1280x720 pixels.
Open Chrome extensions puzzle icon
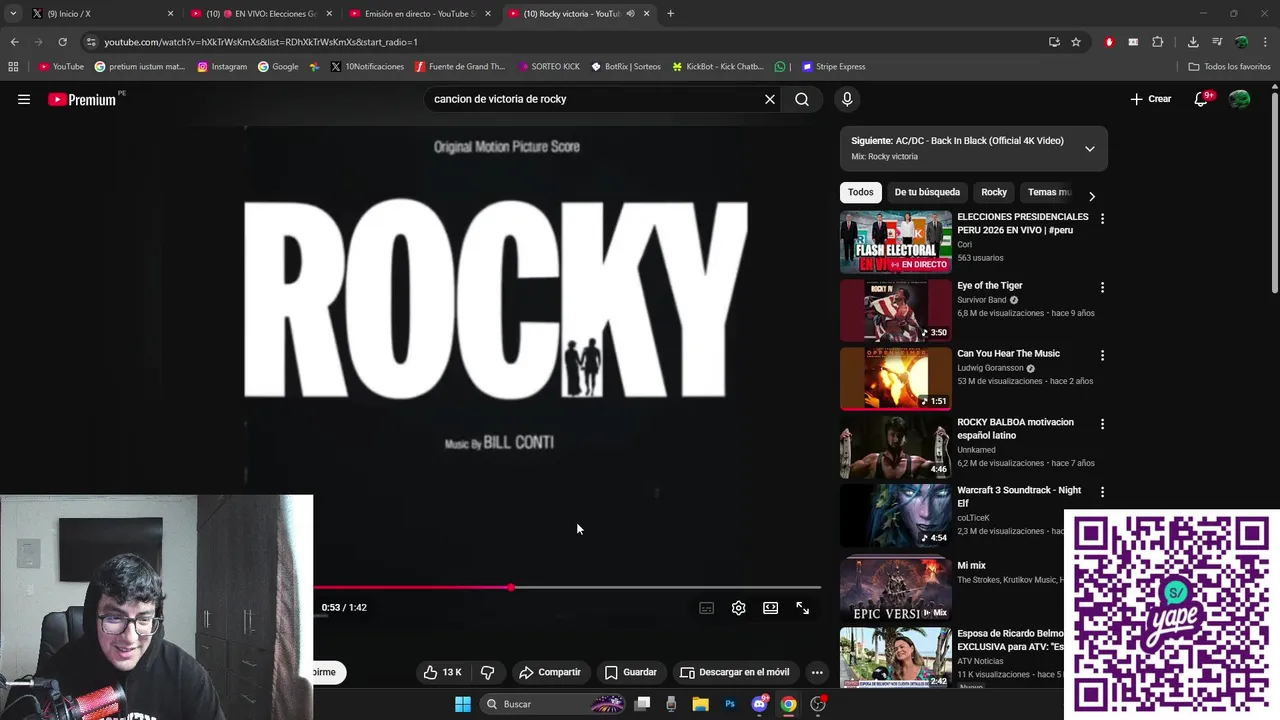1158,42
